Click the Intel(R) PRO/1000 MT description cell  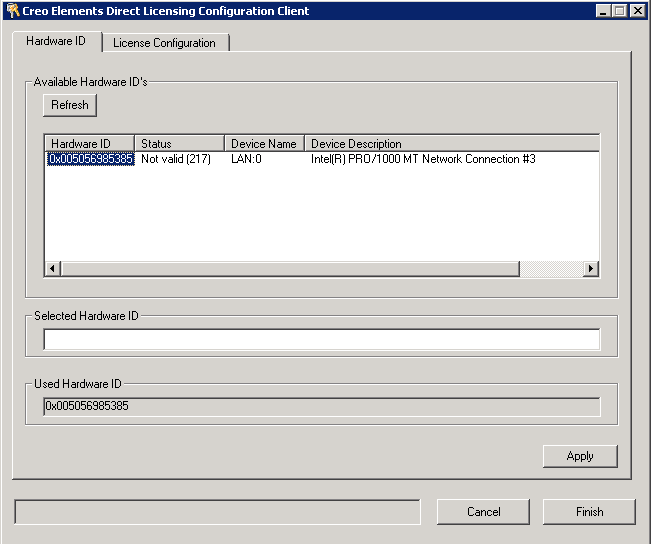(x=423, y=159)
